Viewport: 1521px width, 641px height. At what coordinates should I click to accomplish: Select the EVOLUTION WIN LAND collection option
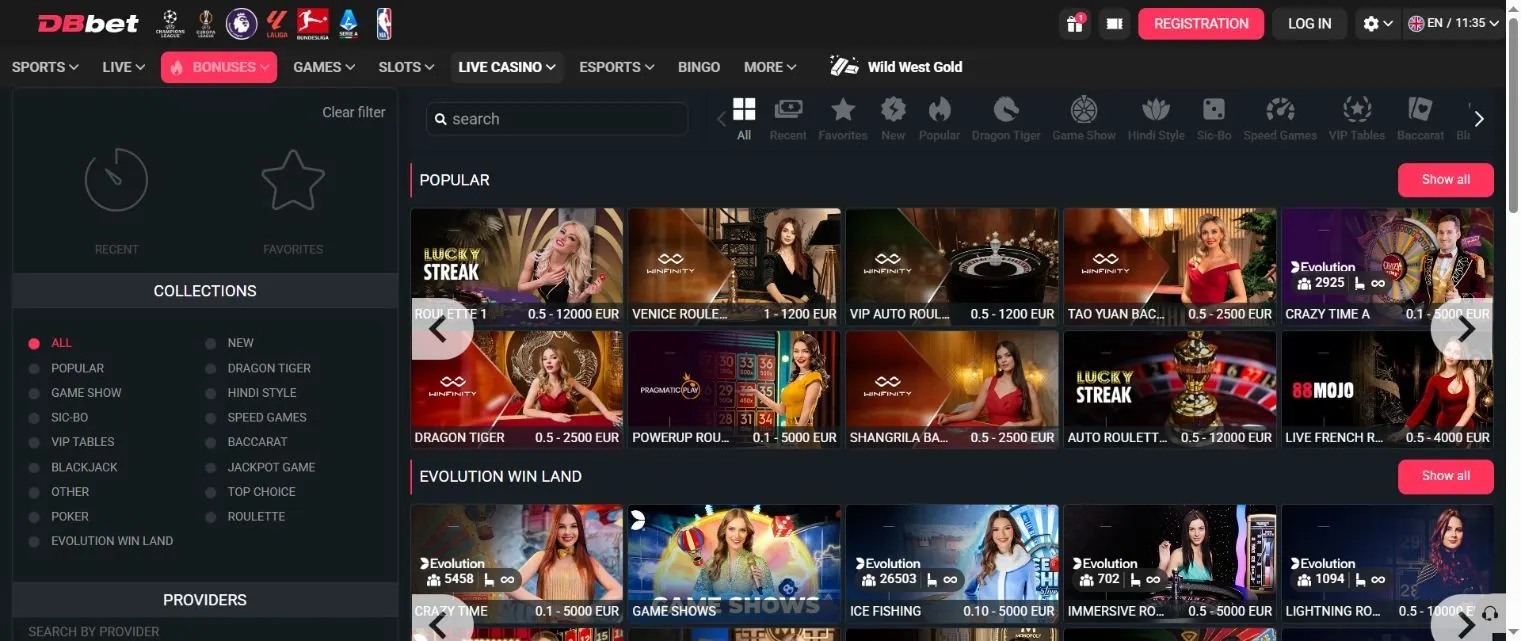click(x=101, y=541)
